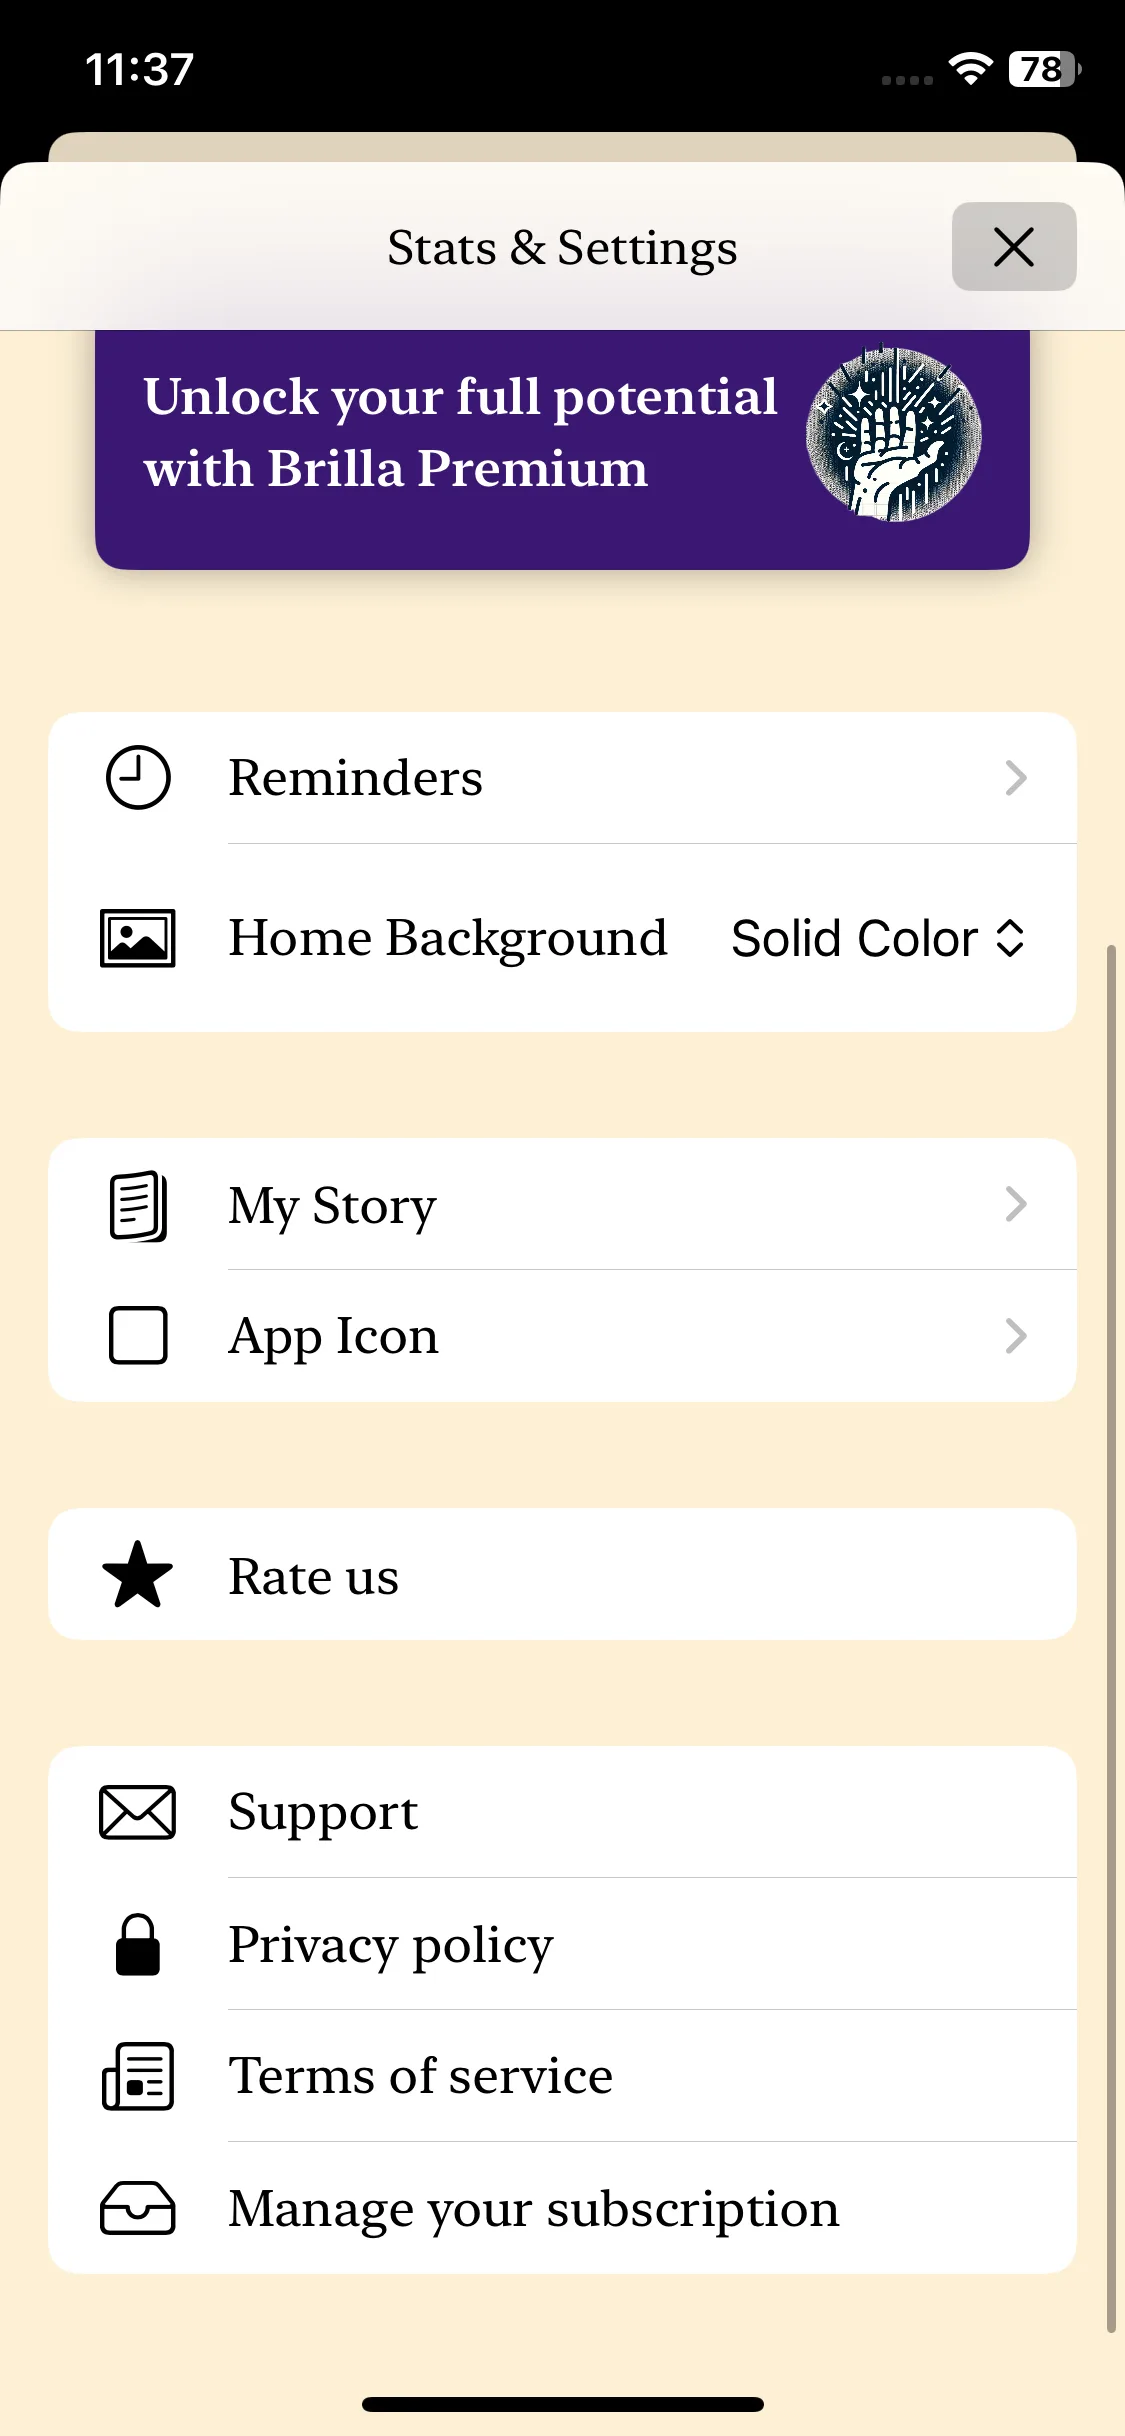The image size is (1125, 2436).
Task: Open the Reminders menu row
Action: click(560, 777)
